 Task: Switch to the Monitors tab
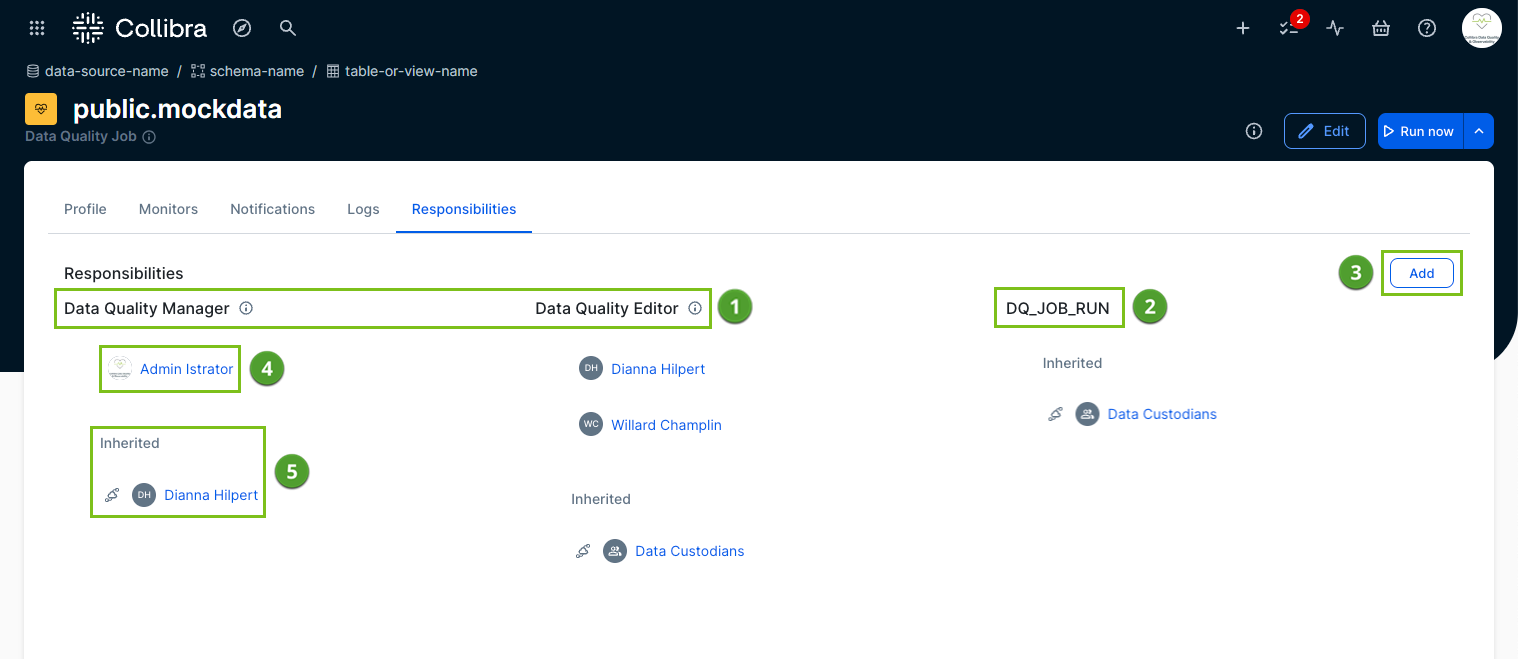coord(168,209)
